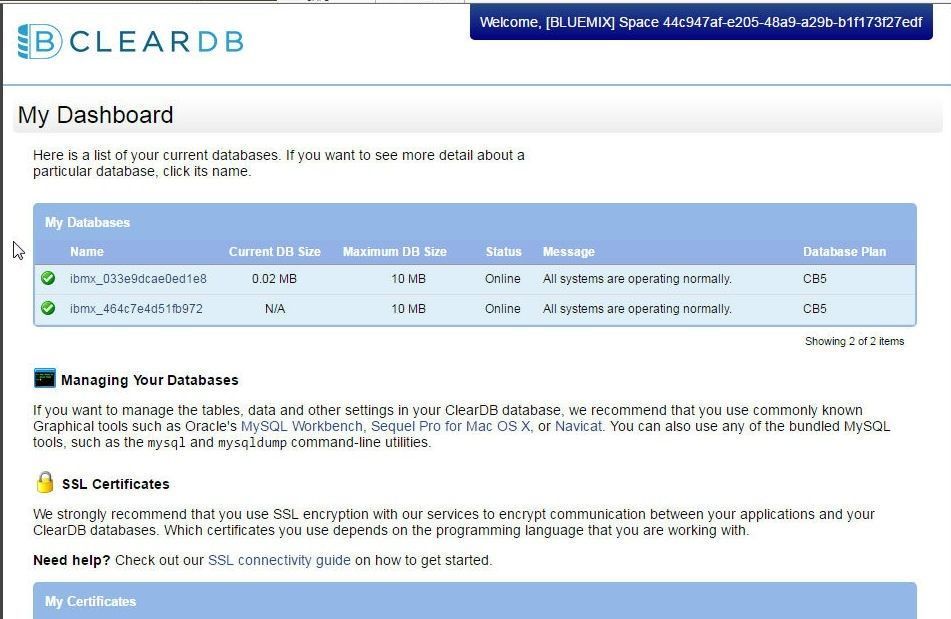Open Sequel Pro for Mac OS X link
Screen dimensions: 951x619
(x=450, y=426)
